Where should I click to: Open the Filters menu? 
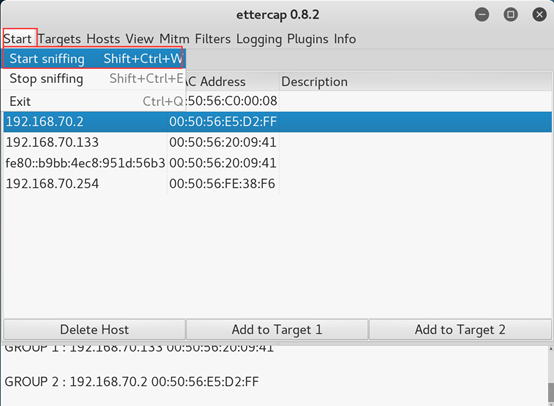pyautogui.click(x=213, y=39)
